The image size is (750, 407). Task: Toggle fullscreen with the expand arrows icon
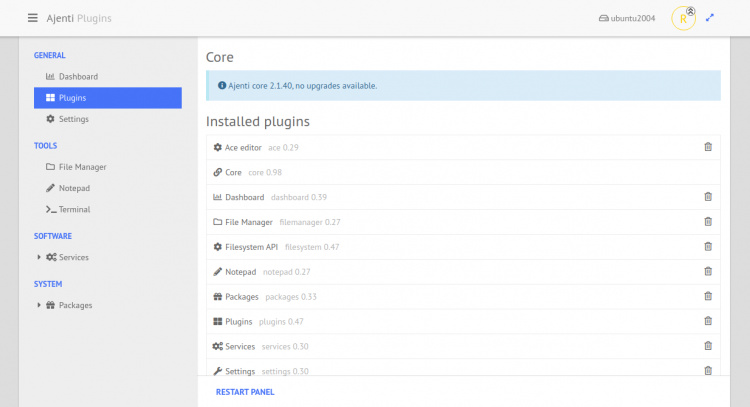pyautogui.click(x=710, y=18)
